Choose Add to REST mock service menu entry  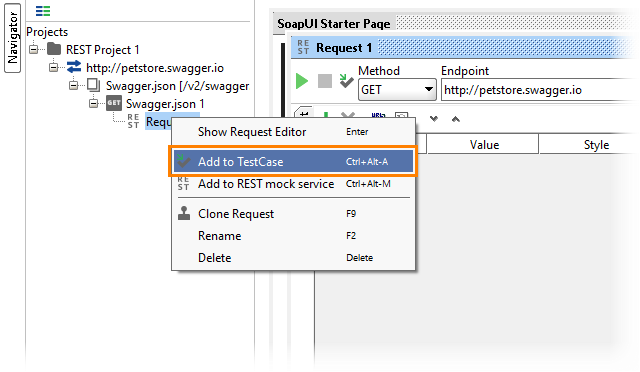(293, 184)
